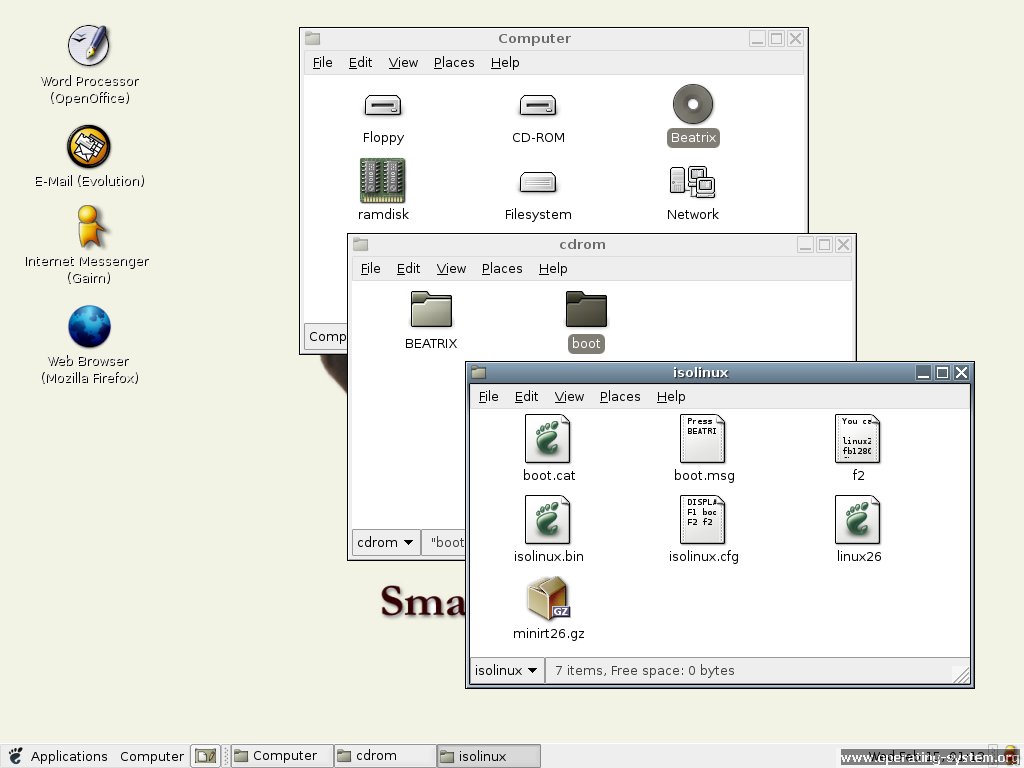Launch Web Browser (Mozilla Firefox) desktop icon

tap(89, 327)
